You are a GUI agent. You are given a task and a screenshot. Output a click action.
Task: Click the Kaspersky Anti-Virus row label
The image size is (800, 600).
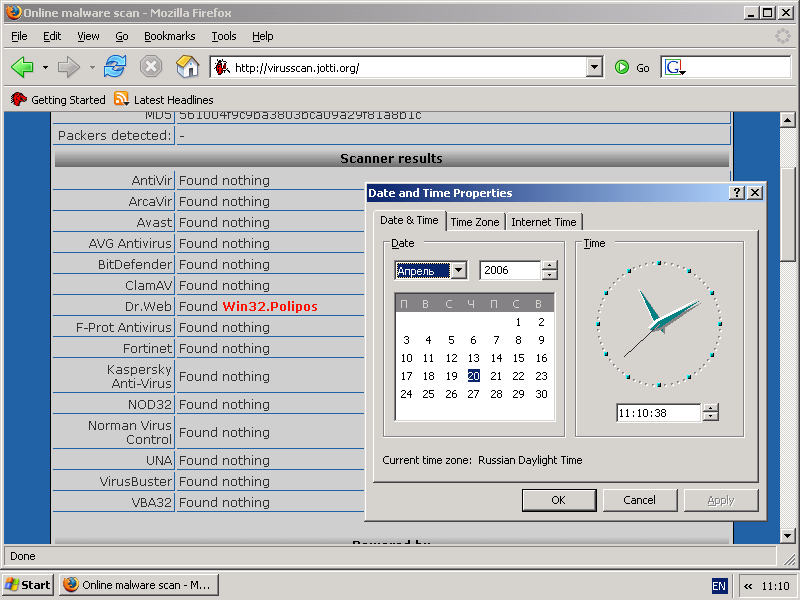pyautogui.click(x=139, y=376)
